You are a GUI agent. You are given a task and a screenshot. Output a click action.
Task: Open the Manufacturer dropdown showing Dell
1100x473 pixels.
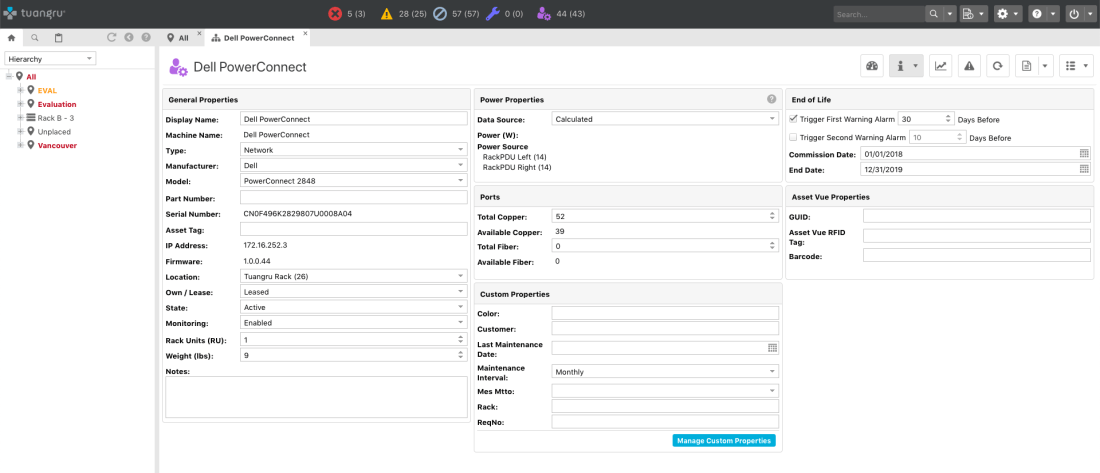click(x=354, y=165)
